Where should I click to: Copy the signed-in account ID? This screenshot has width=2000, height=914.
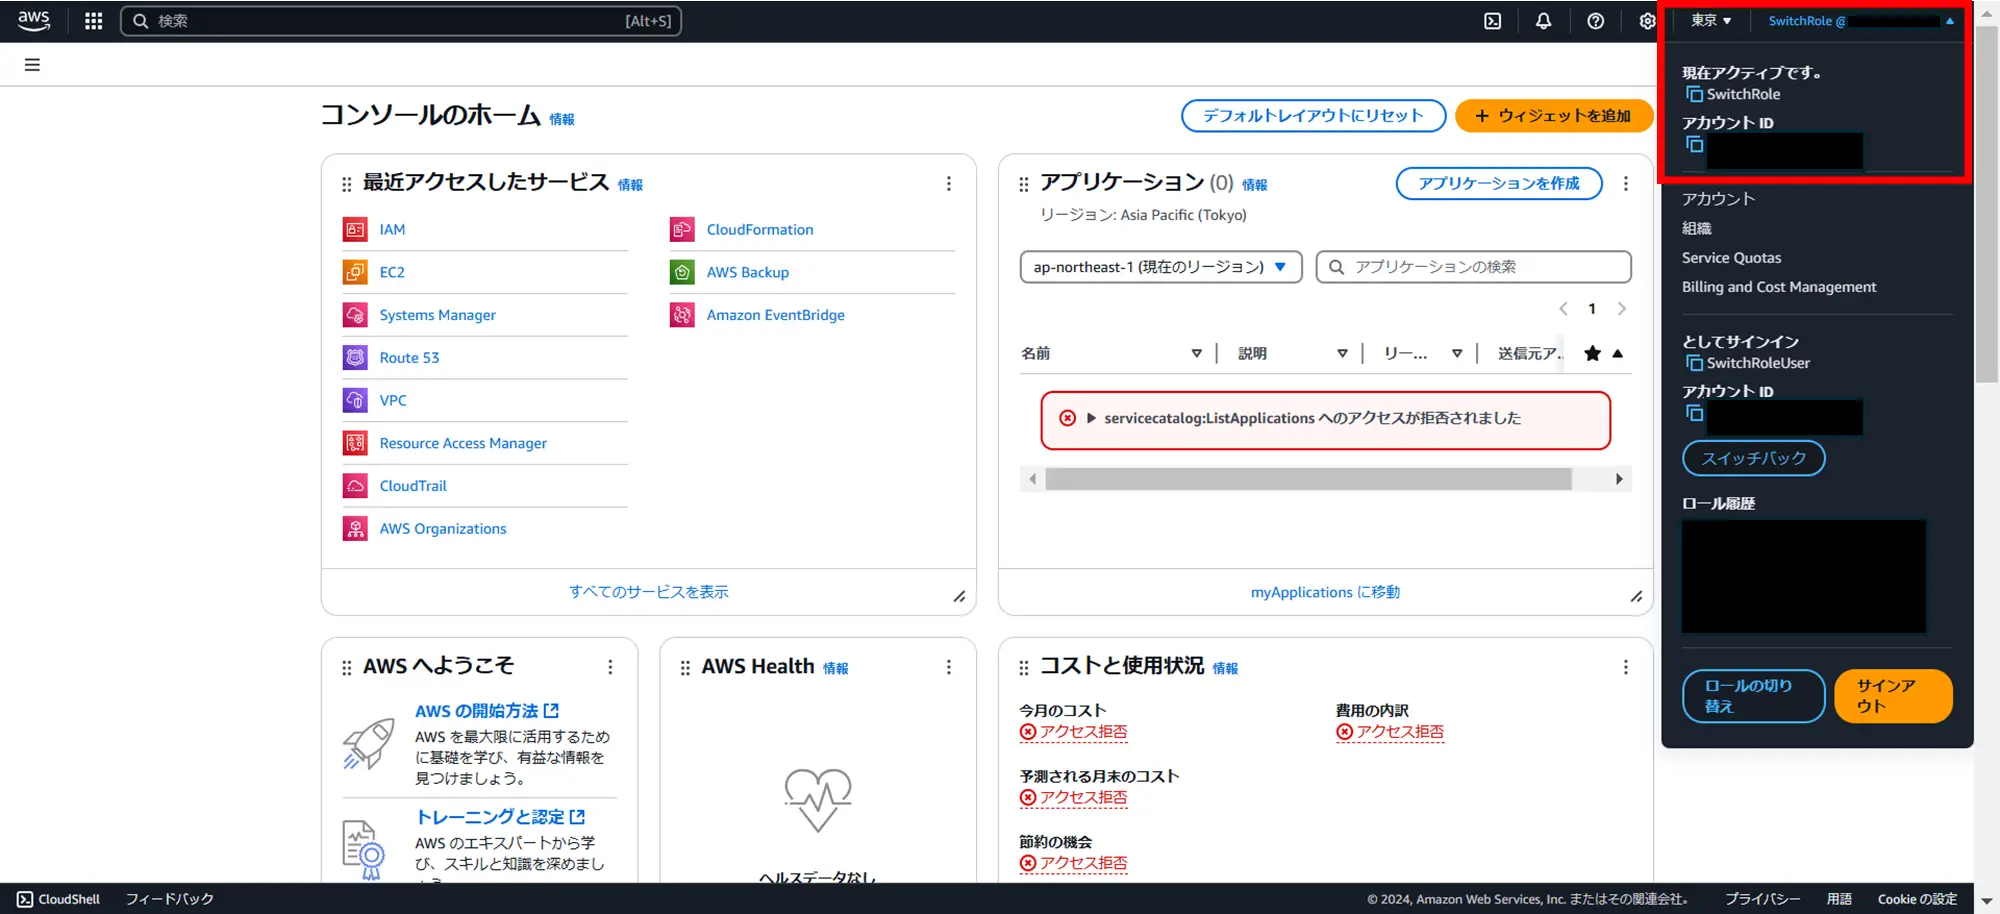coord(1694,413)
